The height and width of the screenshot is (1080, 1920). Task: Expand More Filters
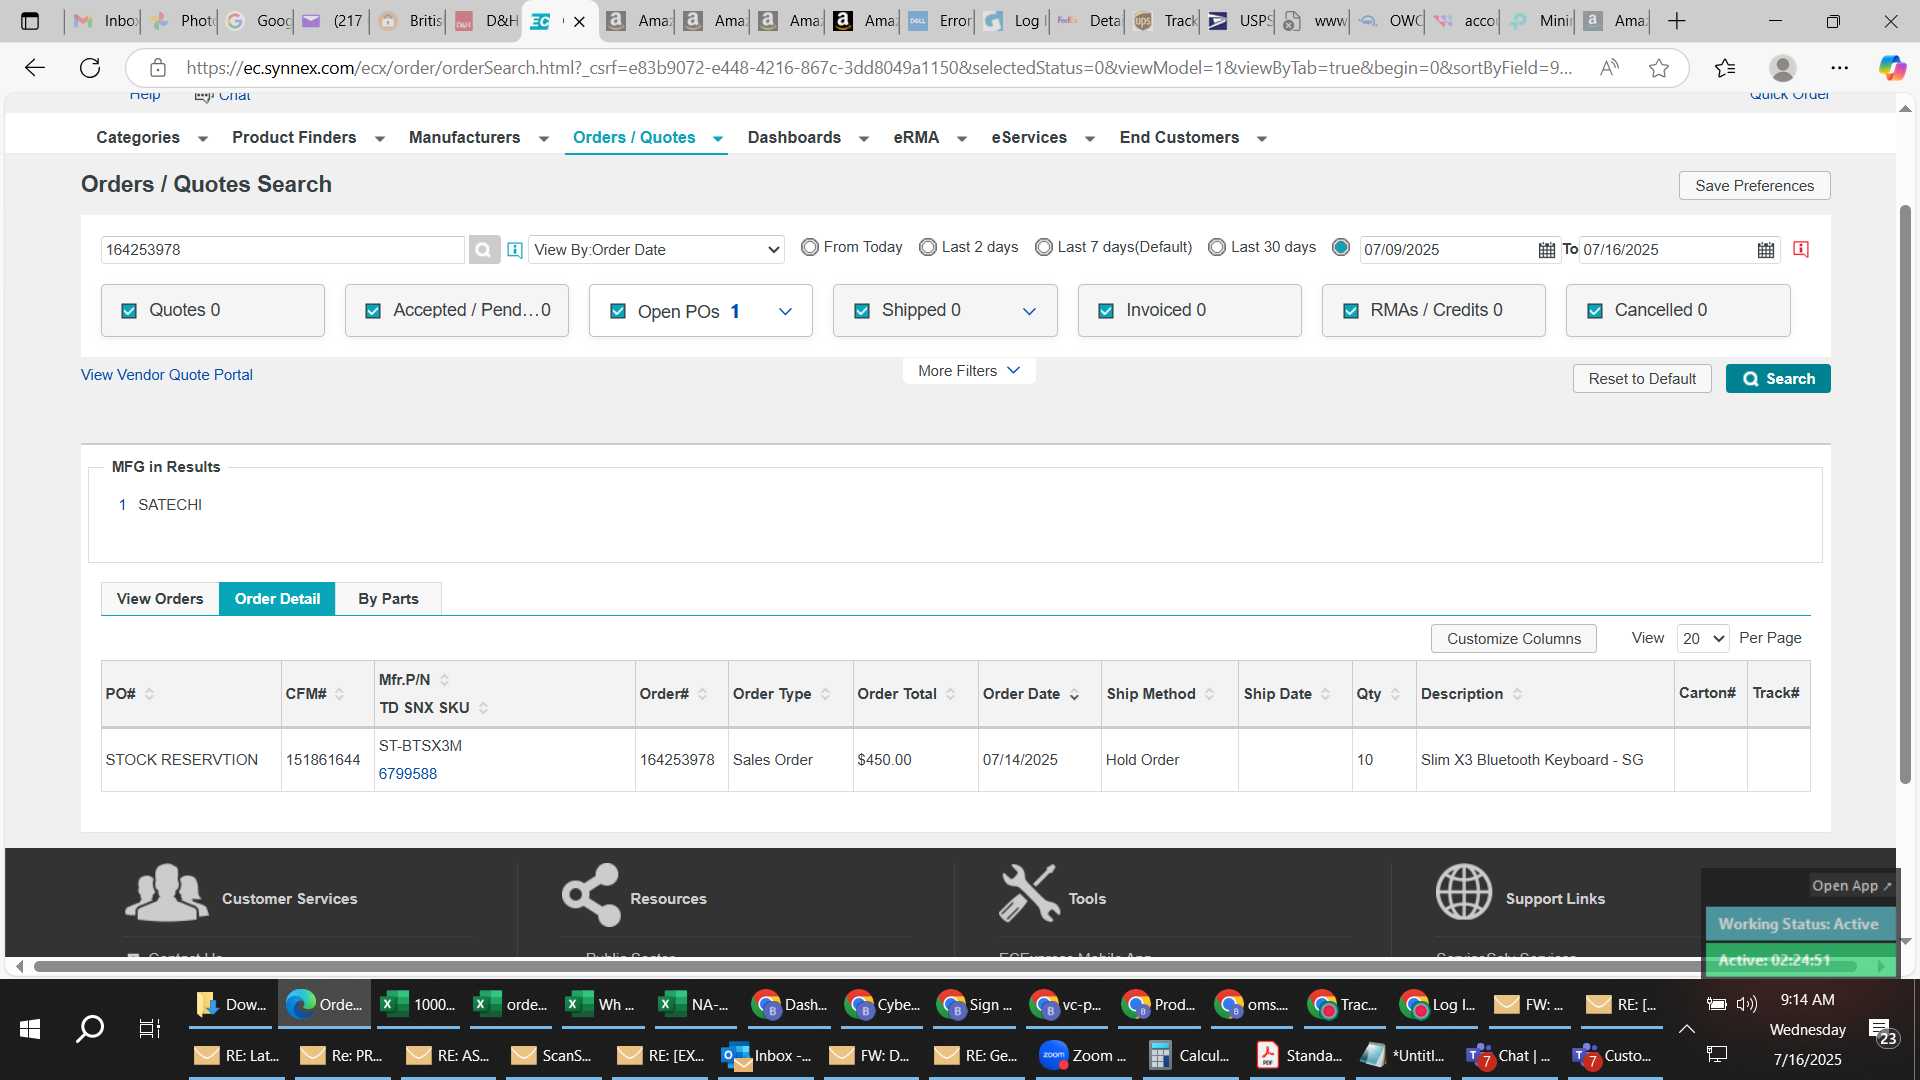[968, 371]
